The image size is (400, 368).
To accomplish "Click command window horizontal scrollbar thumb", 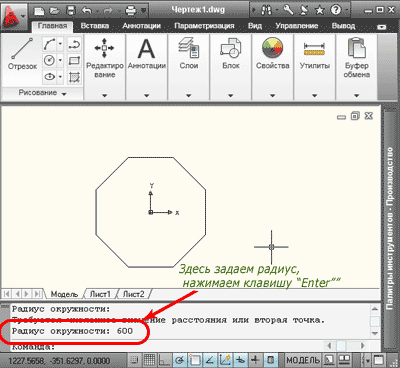I will click(342, 346).
